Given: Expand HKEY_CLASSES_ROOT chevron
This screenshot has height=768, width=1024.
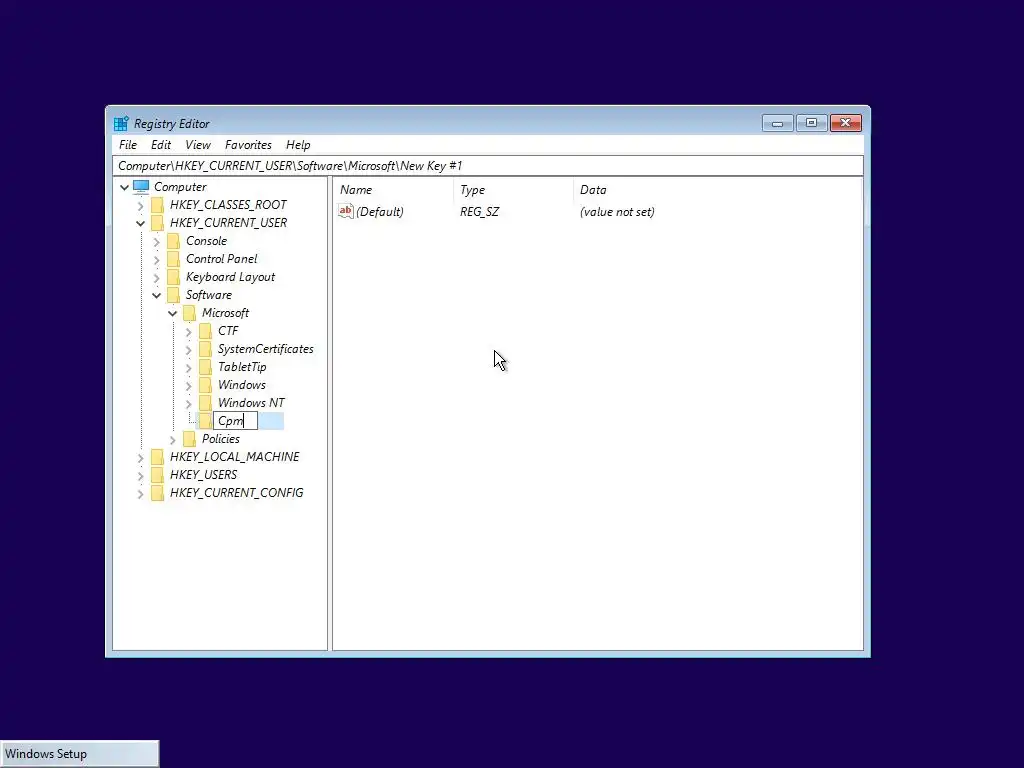Looking at the screenshot, I should click(140, 206).
